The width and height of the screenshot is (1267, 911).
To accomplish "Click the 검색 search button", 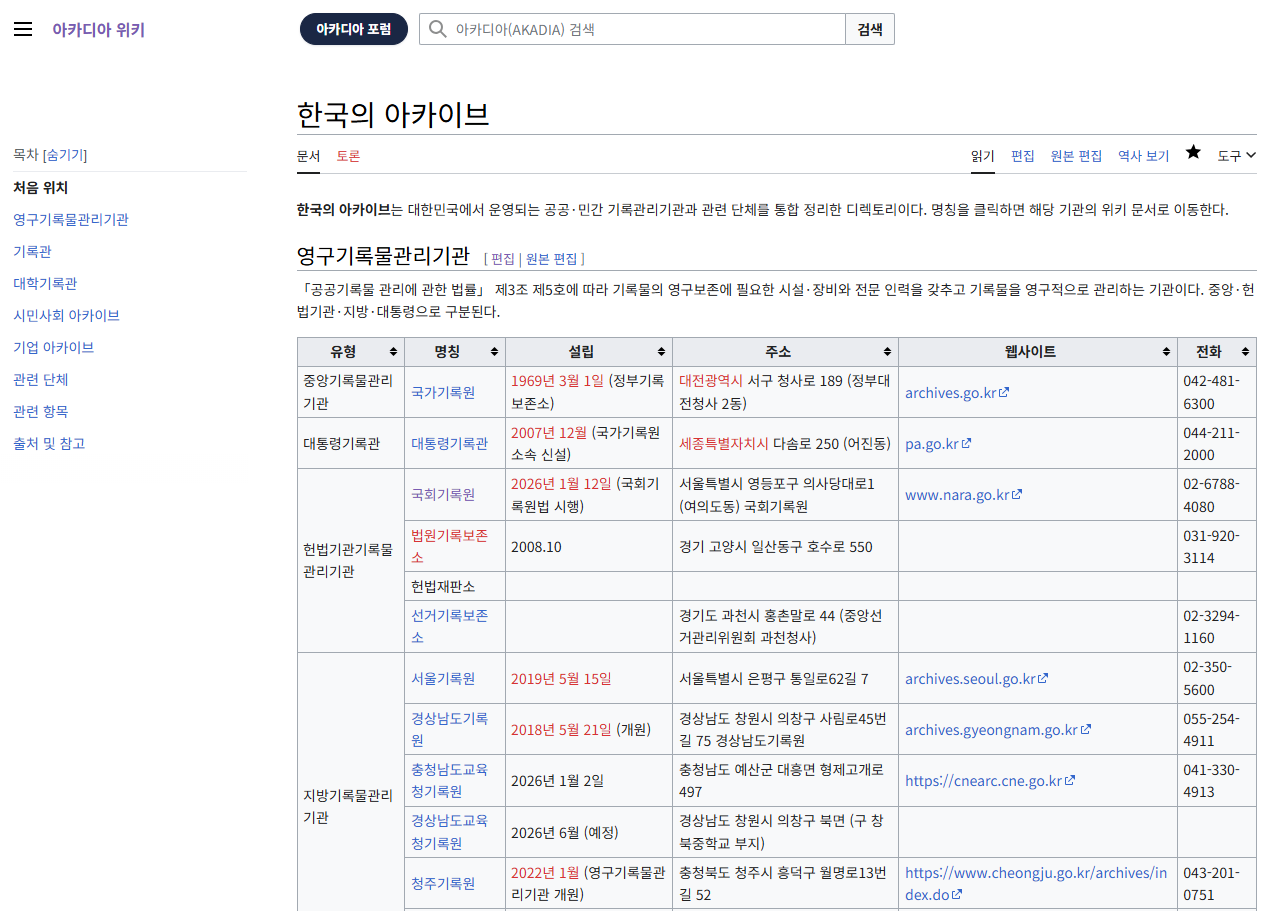I will [870, 29].
